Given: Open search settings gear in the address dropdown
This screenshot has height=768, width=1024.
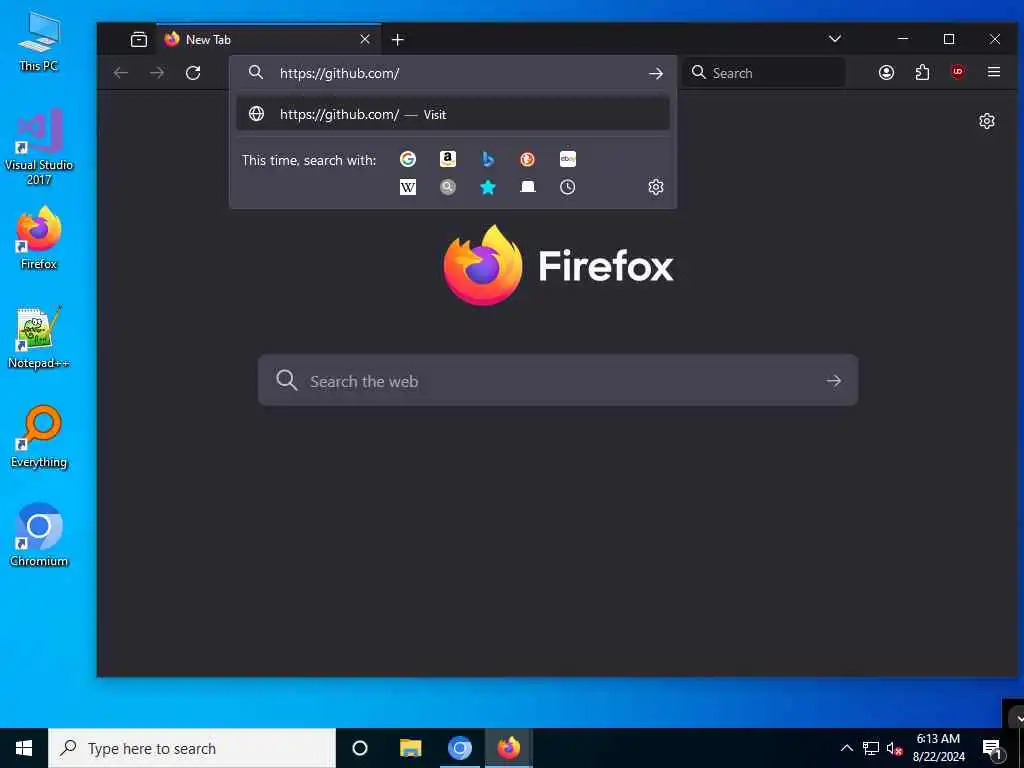Looking at the screenshot, I should [656, 187].
